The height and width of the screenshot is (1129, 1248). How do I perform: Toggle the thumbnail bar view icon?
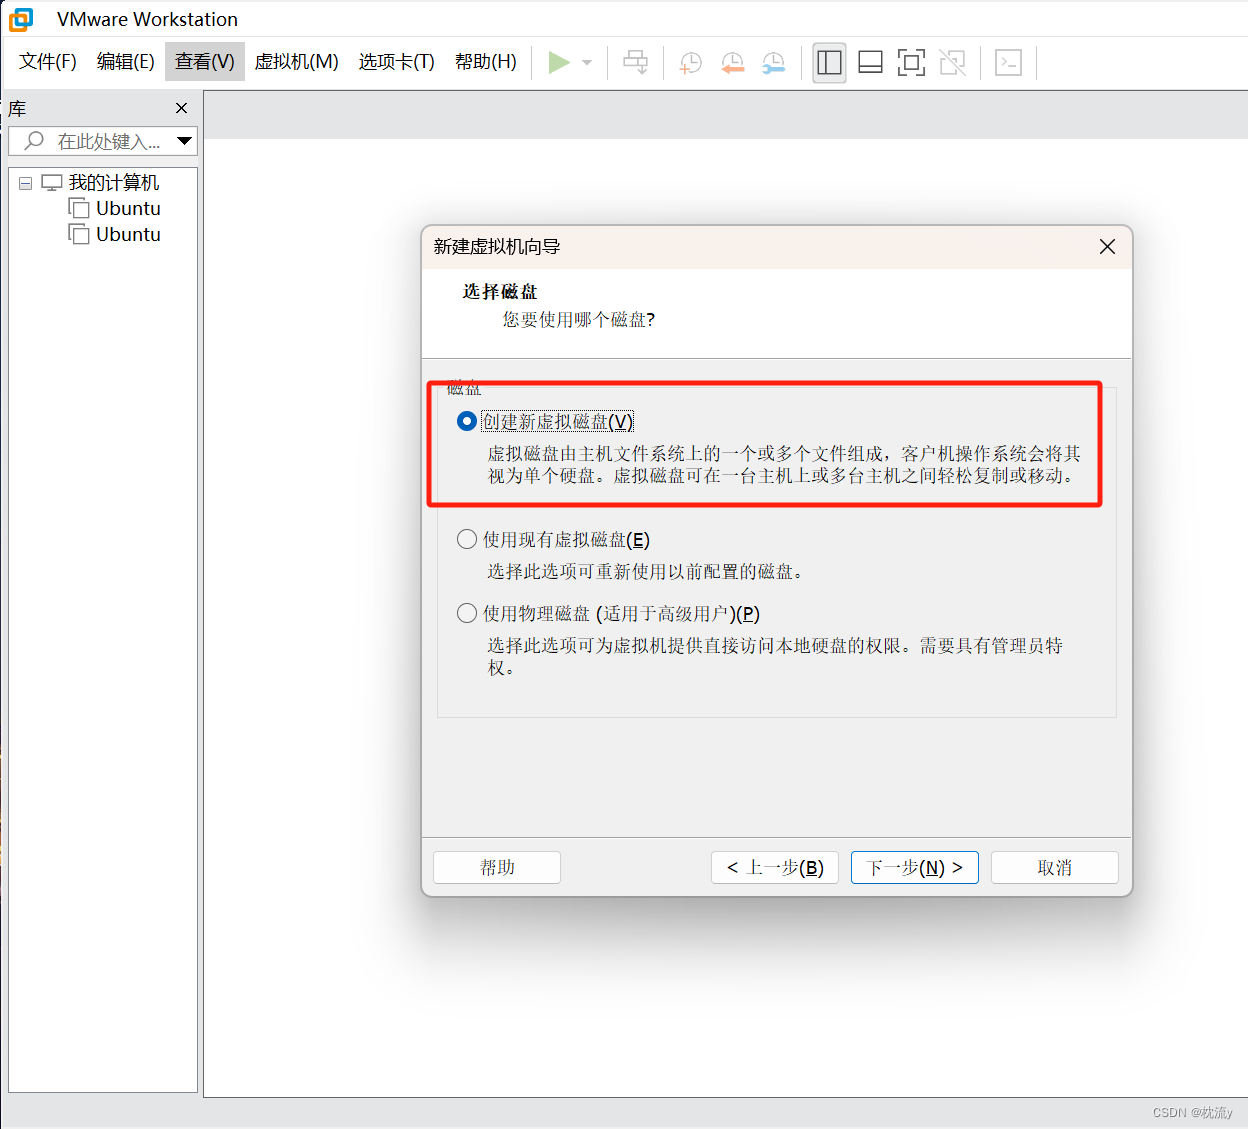pos(870,63)
